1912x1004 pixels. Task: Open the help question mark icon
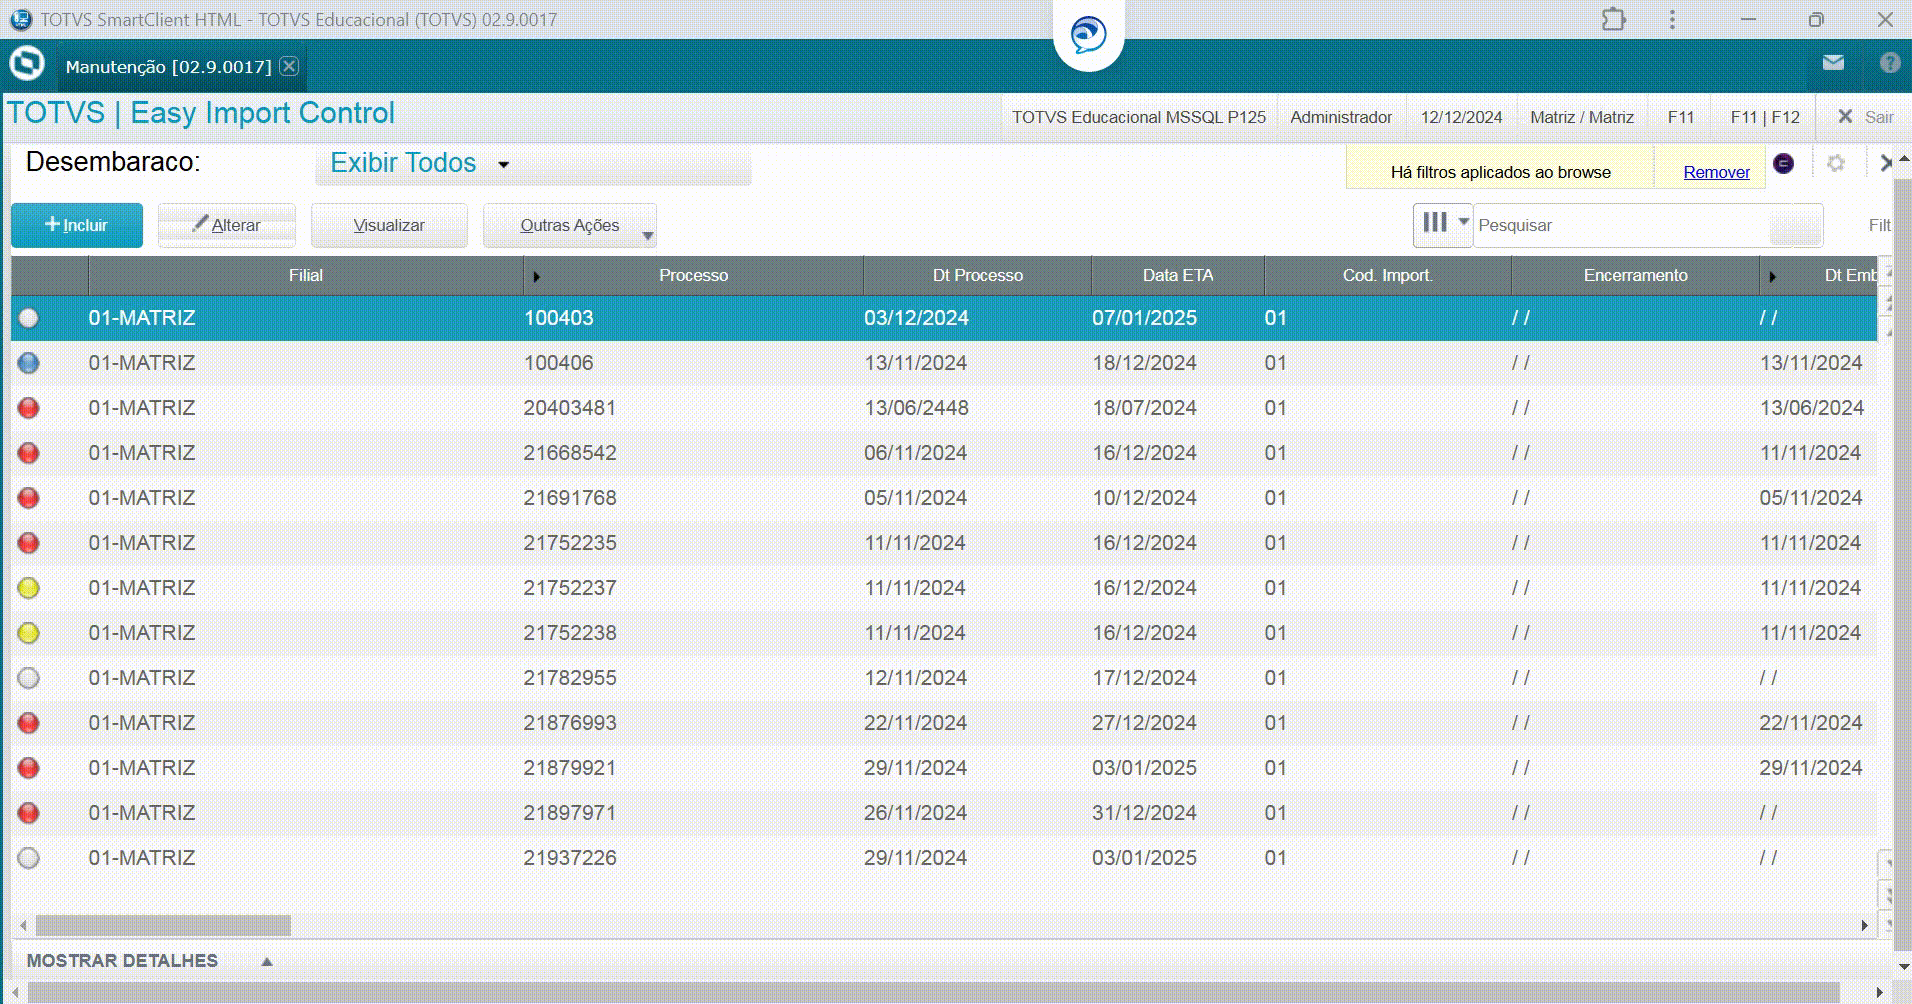1889,63
